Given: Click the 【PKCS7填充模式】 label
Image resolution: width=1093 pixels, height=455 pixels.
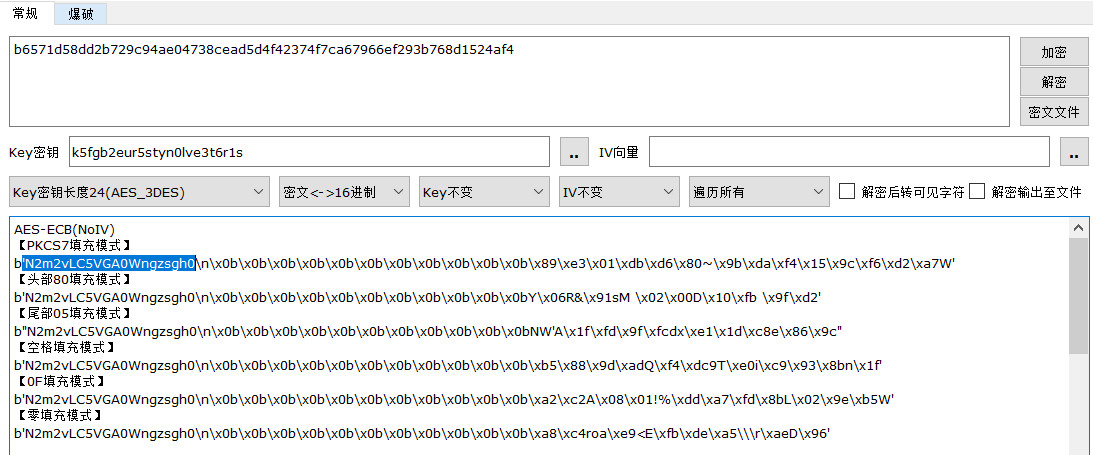Looking at the screenshot, I should [72, 246].
